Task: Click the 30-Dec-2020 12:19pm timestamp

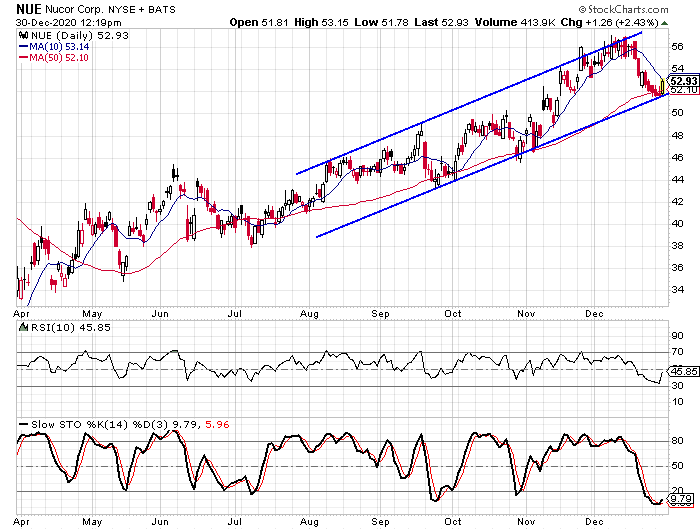Action: coord(68,22)
